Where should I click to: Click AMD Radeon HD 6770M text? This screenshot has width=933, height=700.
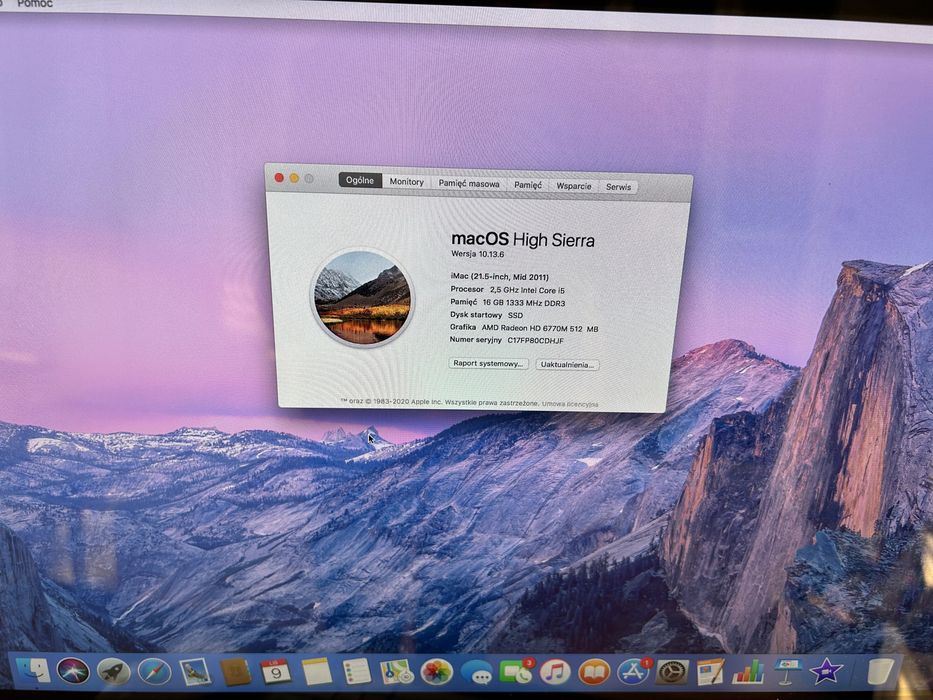coord(540,328)
